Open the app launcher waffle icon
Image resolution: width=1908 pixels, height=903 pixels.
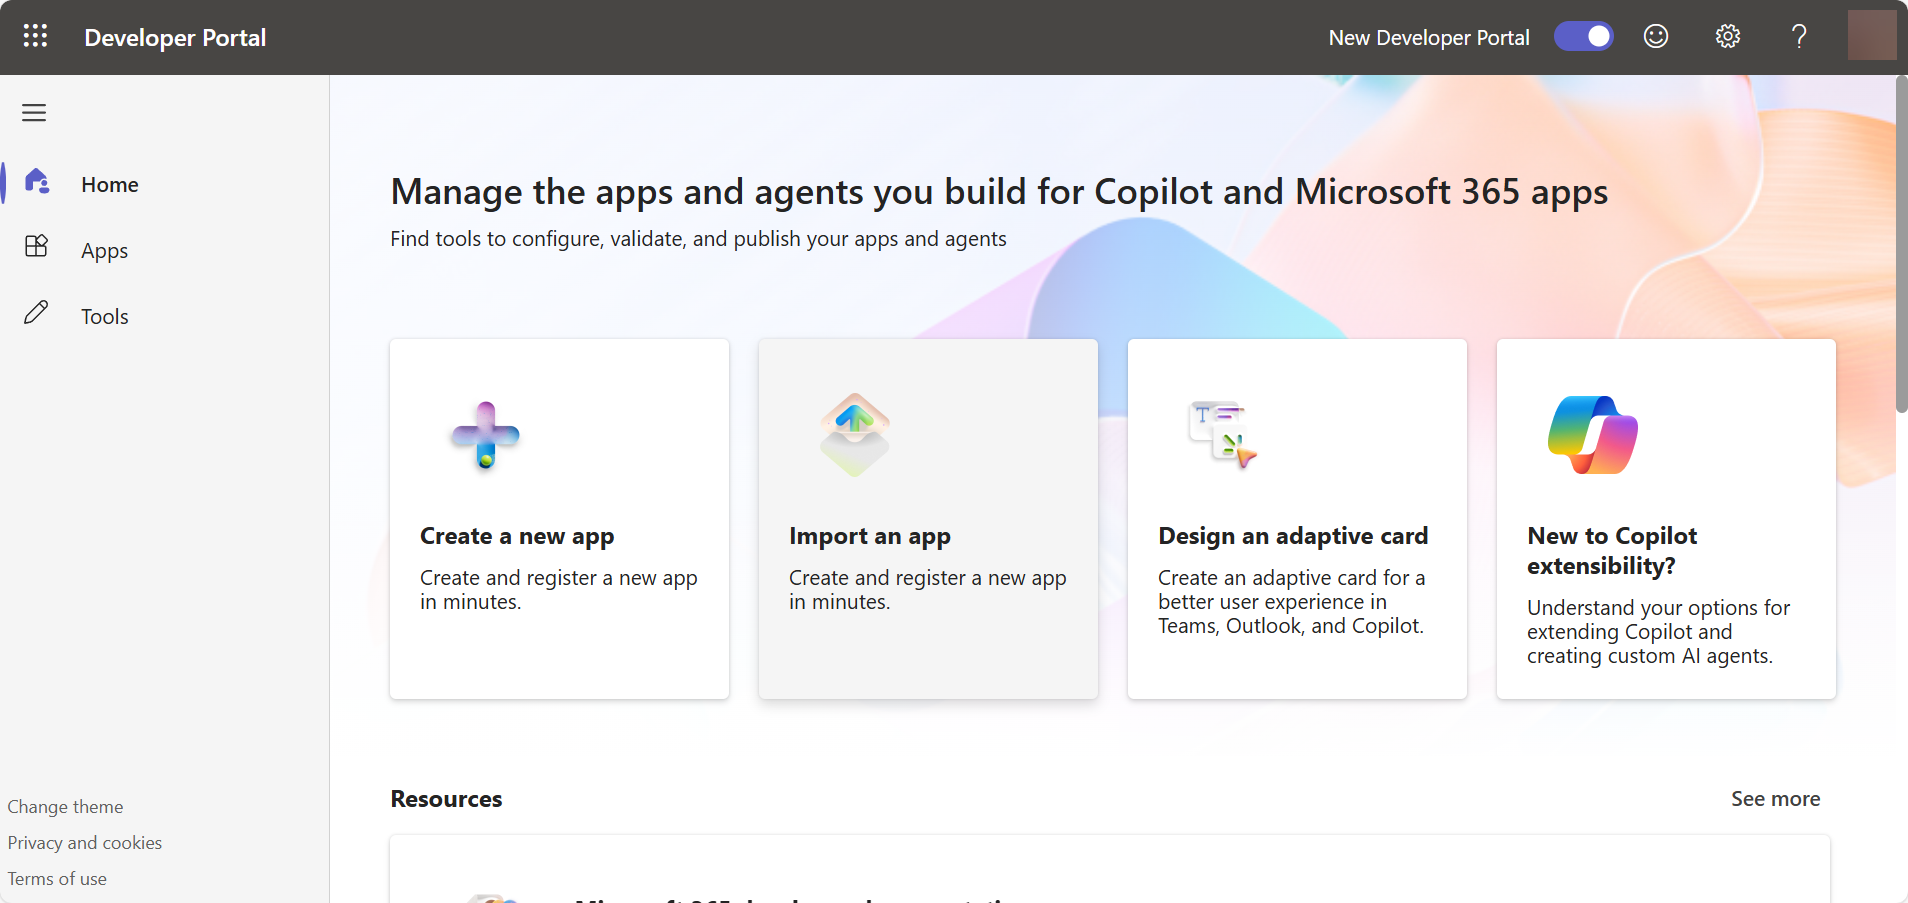tap(35, 37)
